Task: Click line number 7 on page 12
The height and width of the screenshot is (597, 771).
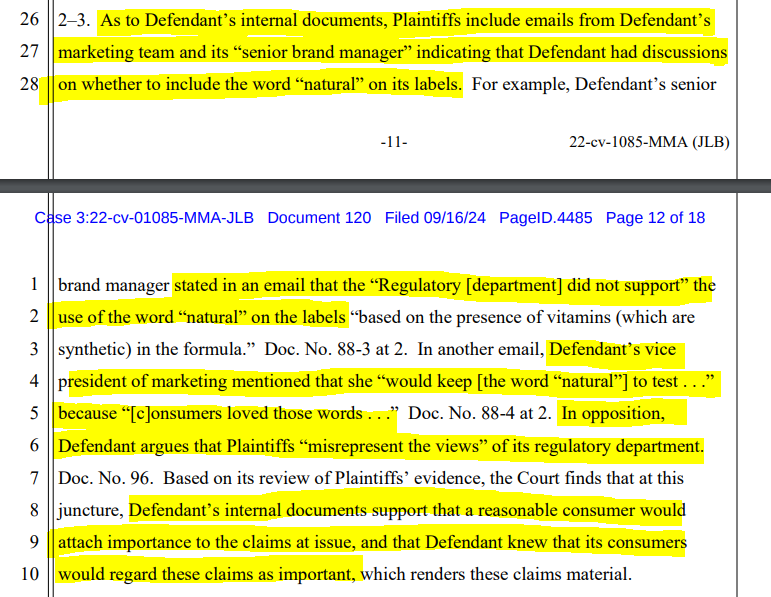Action: [34, 478]
